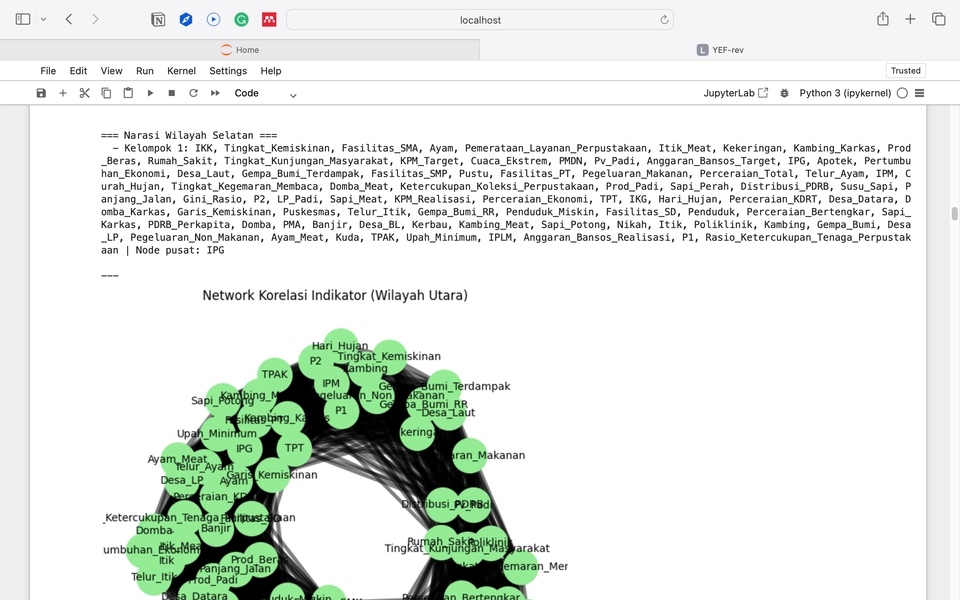Expand the Safari sidebar options chevron

[43, 20]
